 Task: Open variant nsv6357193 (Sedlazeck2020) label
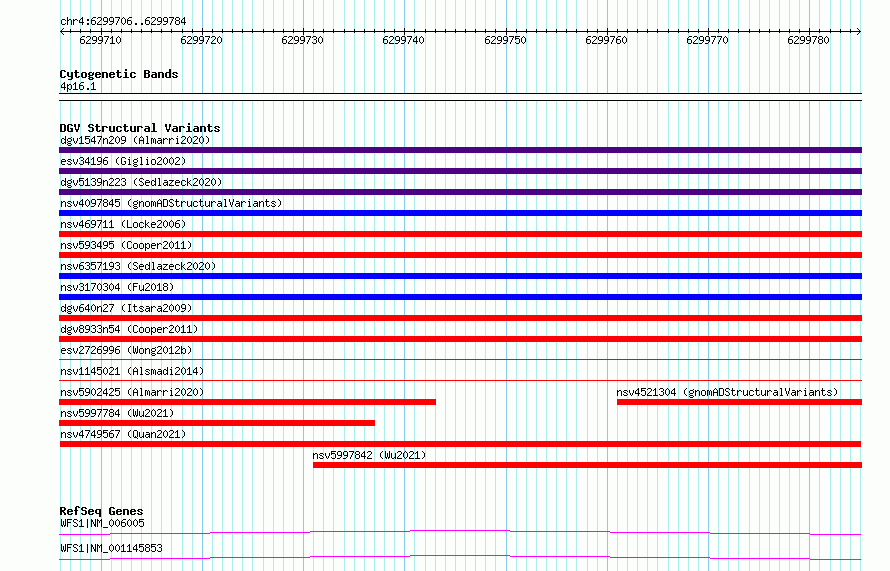point(138,266)
